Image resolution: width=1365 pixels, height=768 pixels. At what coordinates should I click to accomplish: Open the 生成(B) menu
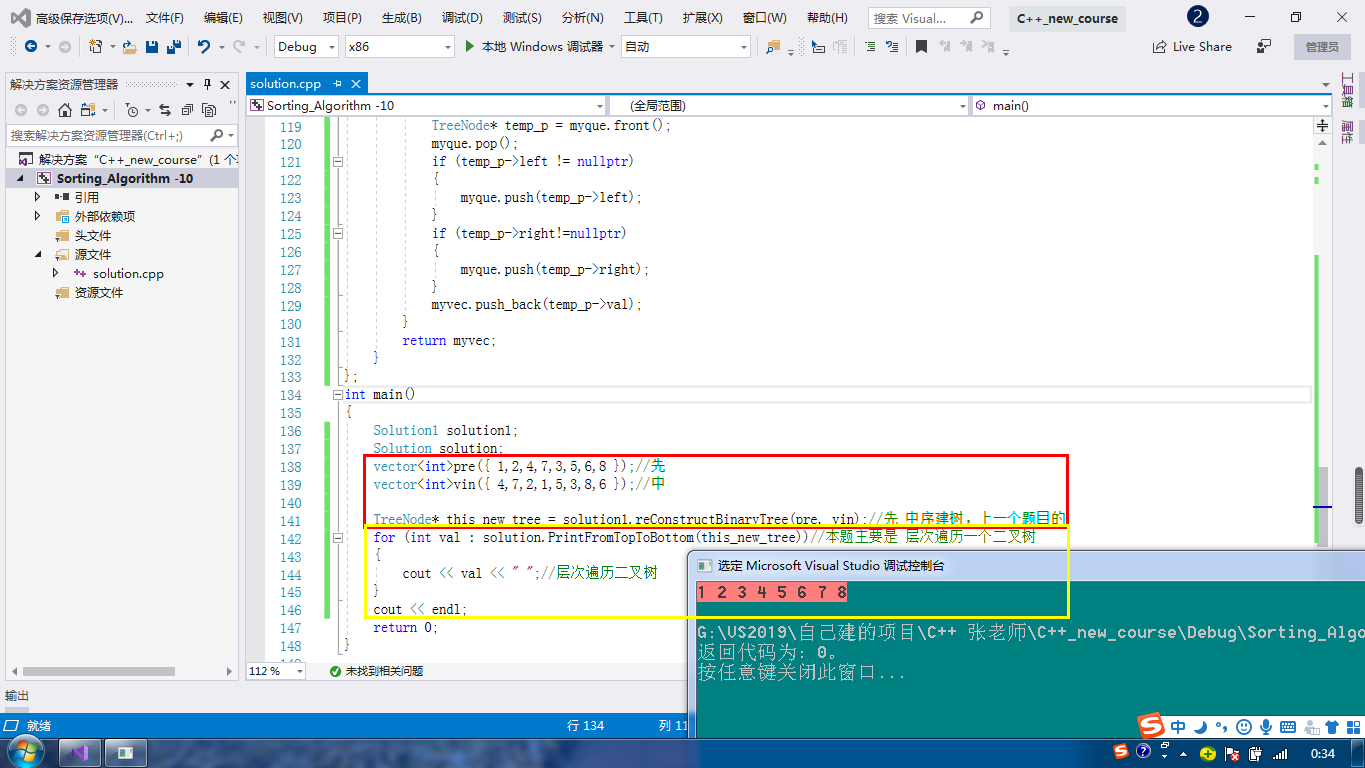(402, 18)
